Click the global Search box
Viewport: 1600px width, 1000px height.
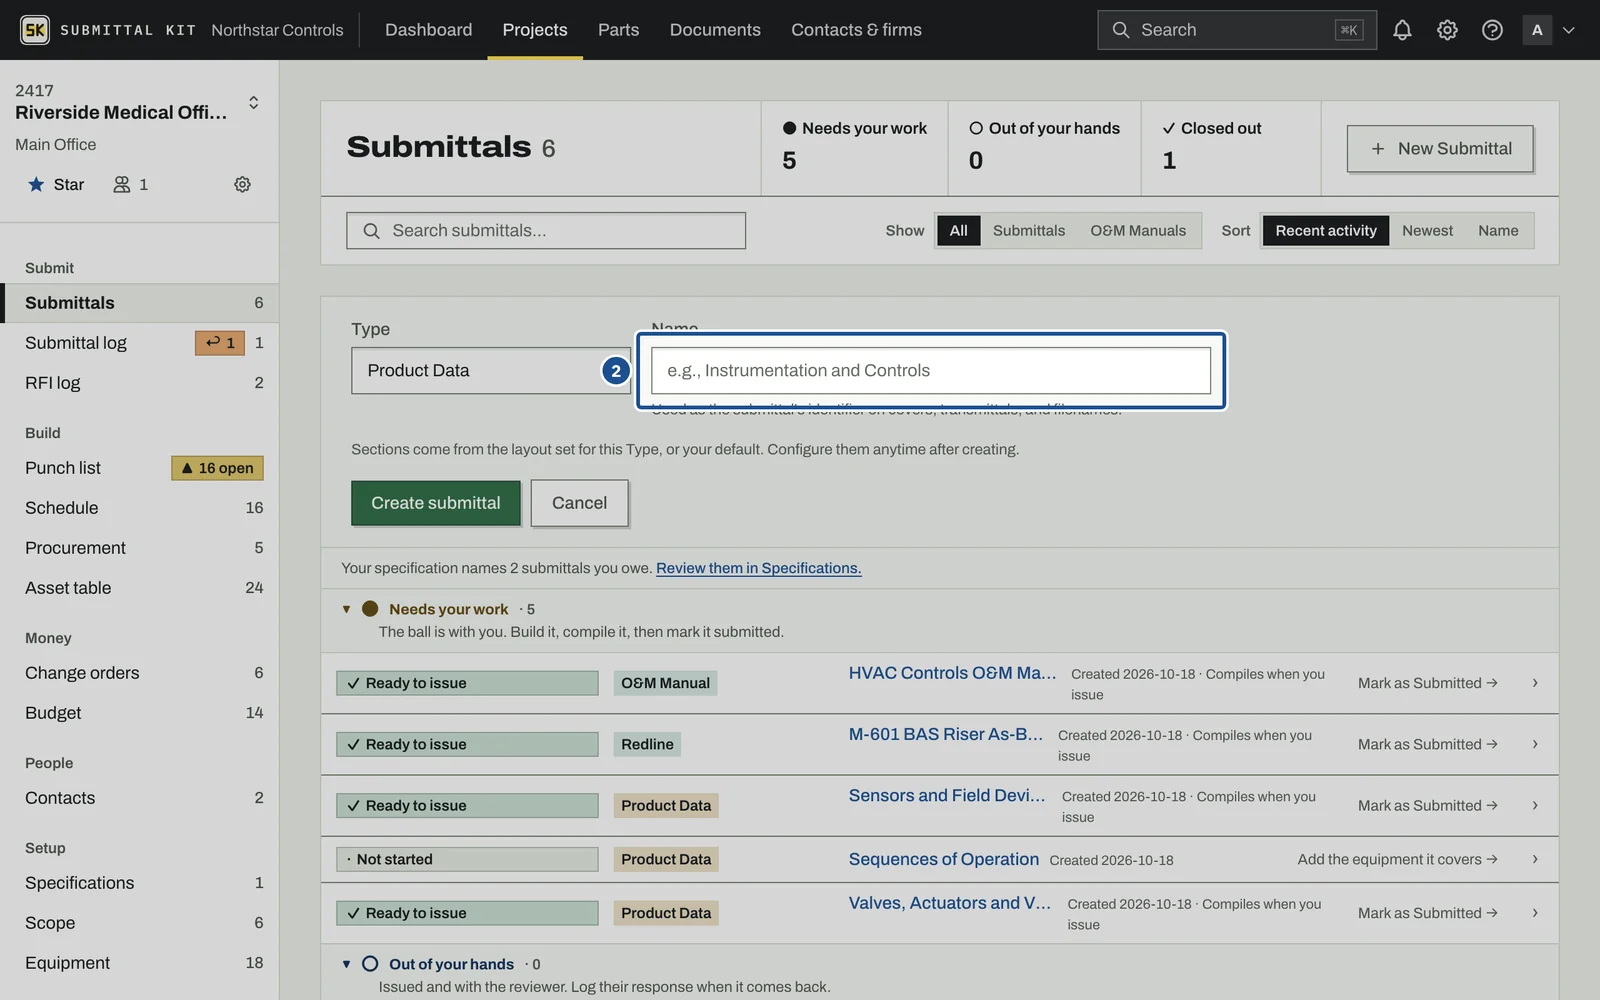[1237, 30]
